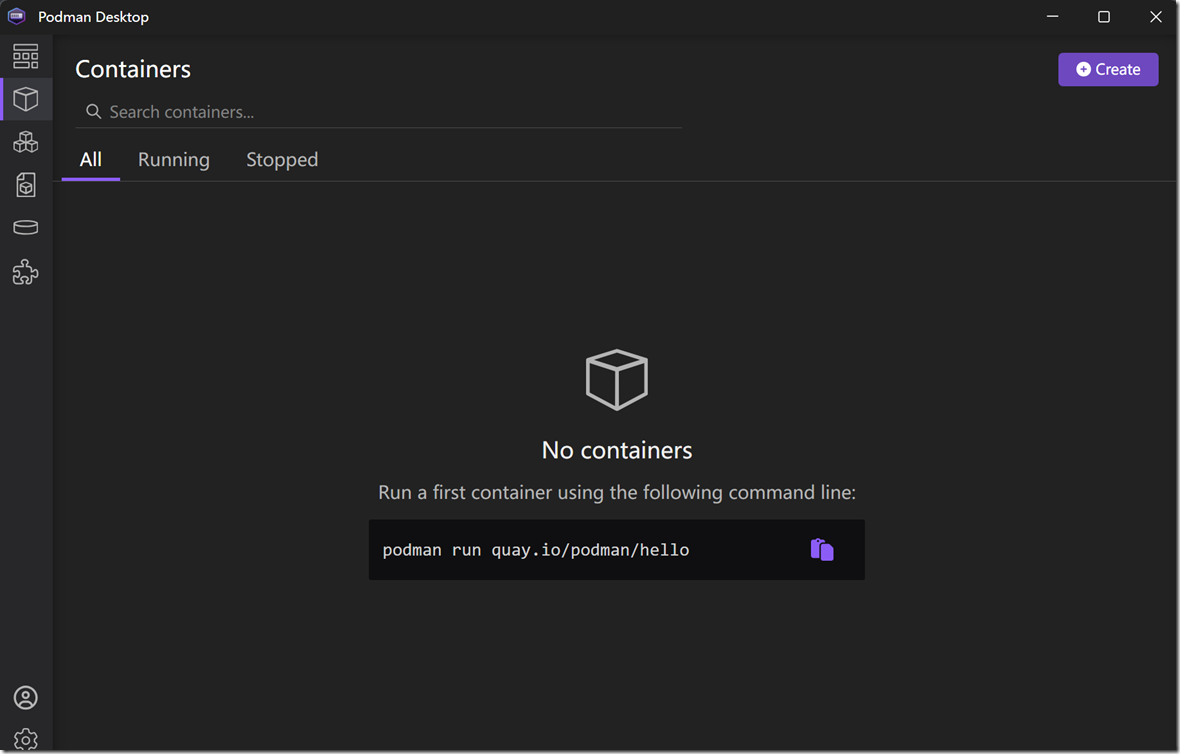Open Settings gear at sidebar bottom
The width and height of the screenshot is (1180, 754).
(x=26, y=740)
